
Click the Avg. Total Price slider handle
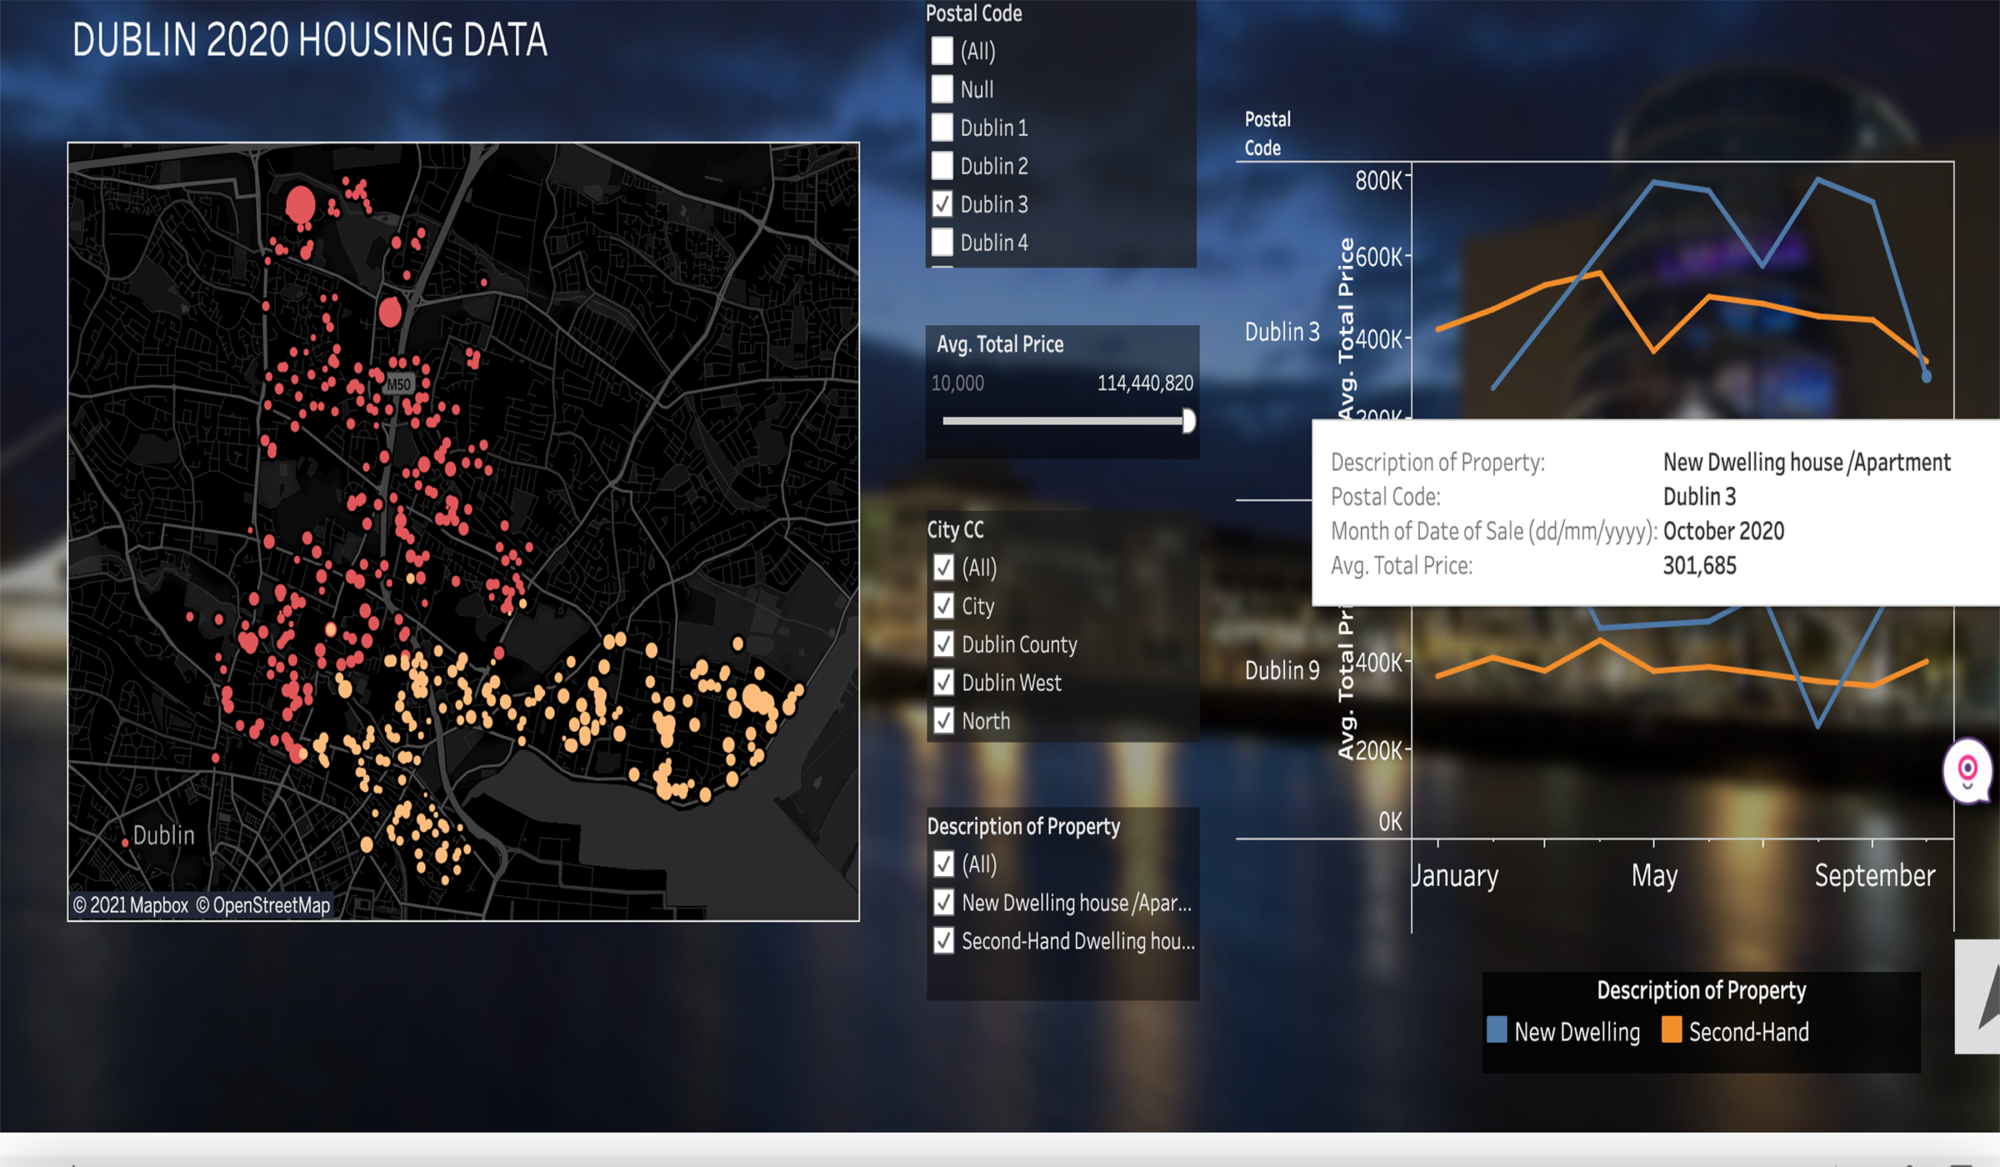pos(1188,421)
